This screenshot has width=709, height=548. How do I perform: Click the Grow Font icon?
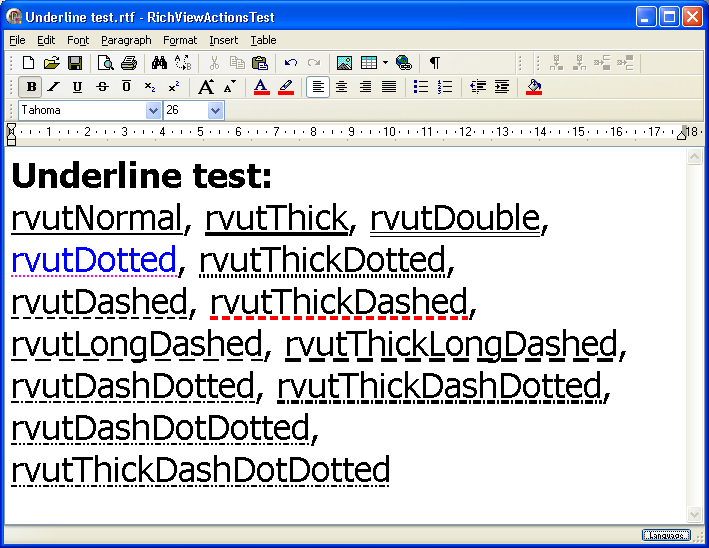[x=205, y=87]
